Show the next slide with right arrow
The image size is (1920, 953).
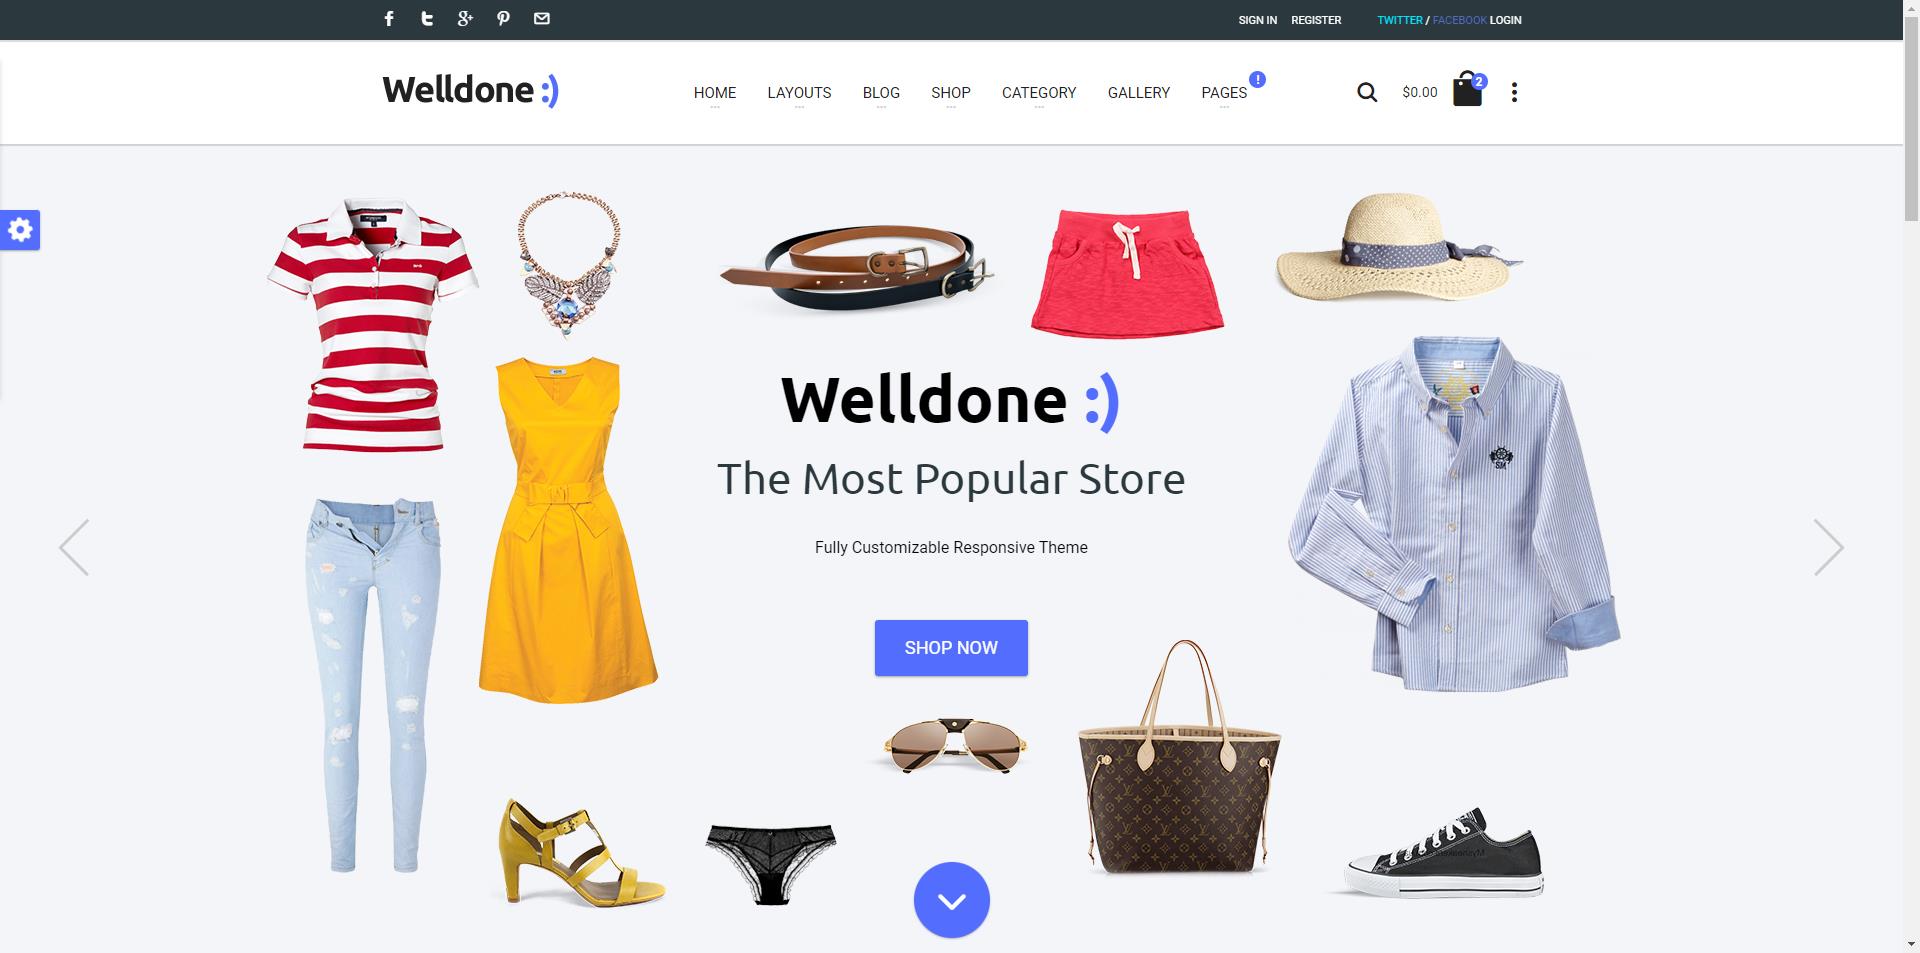point(1829,547)
